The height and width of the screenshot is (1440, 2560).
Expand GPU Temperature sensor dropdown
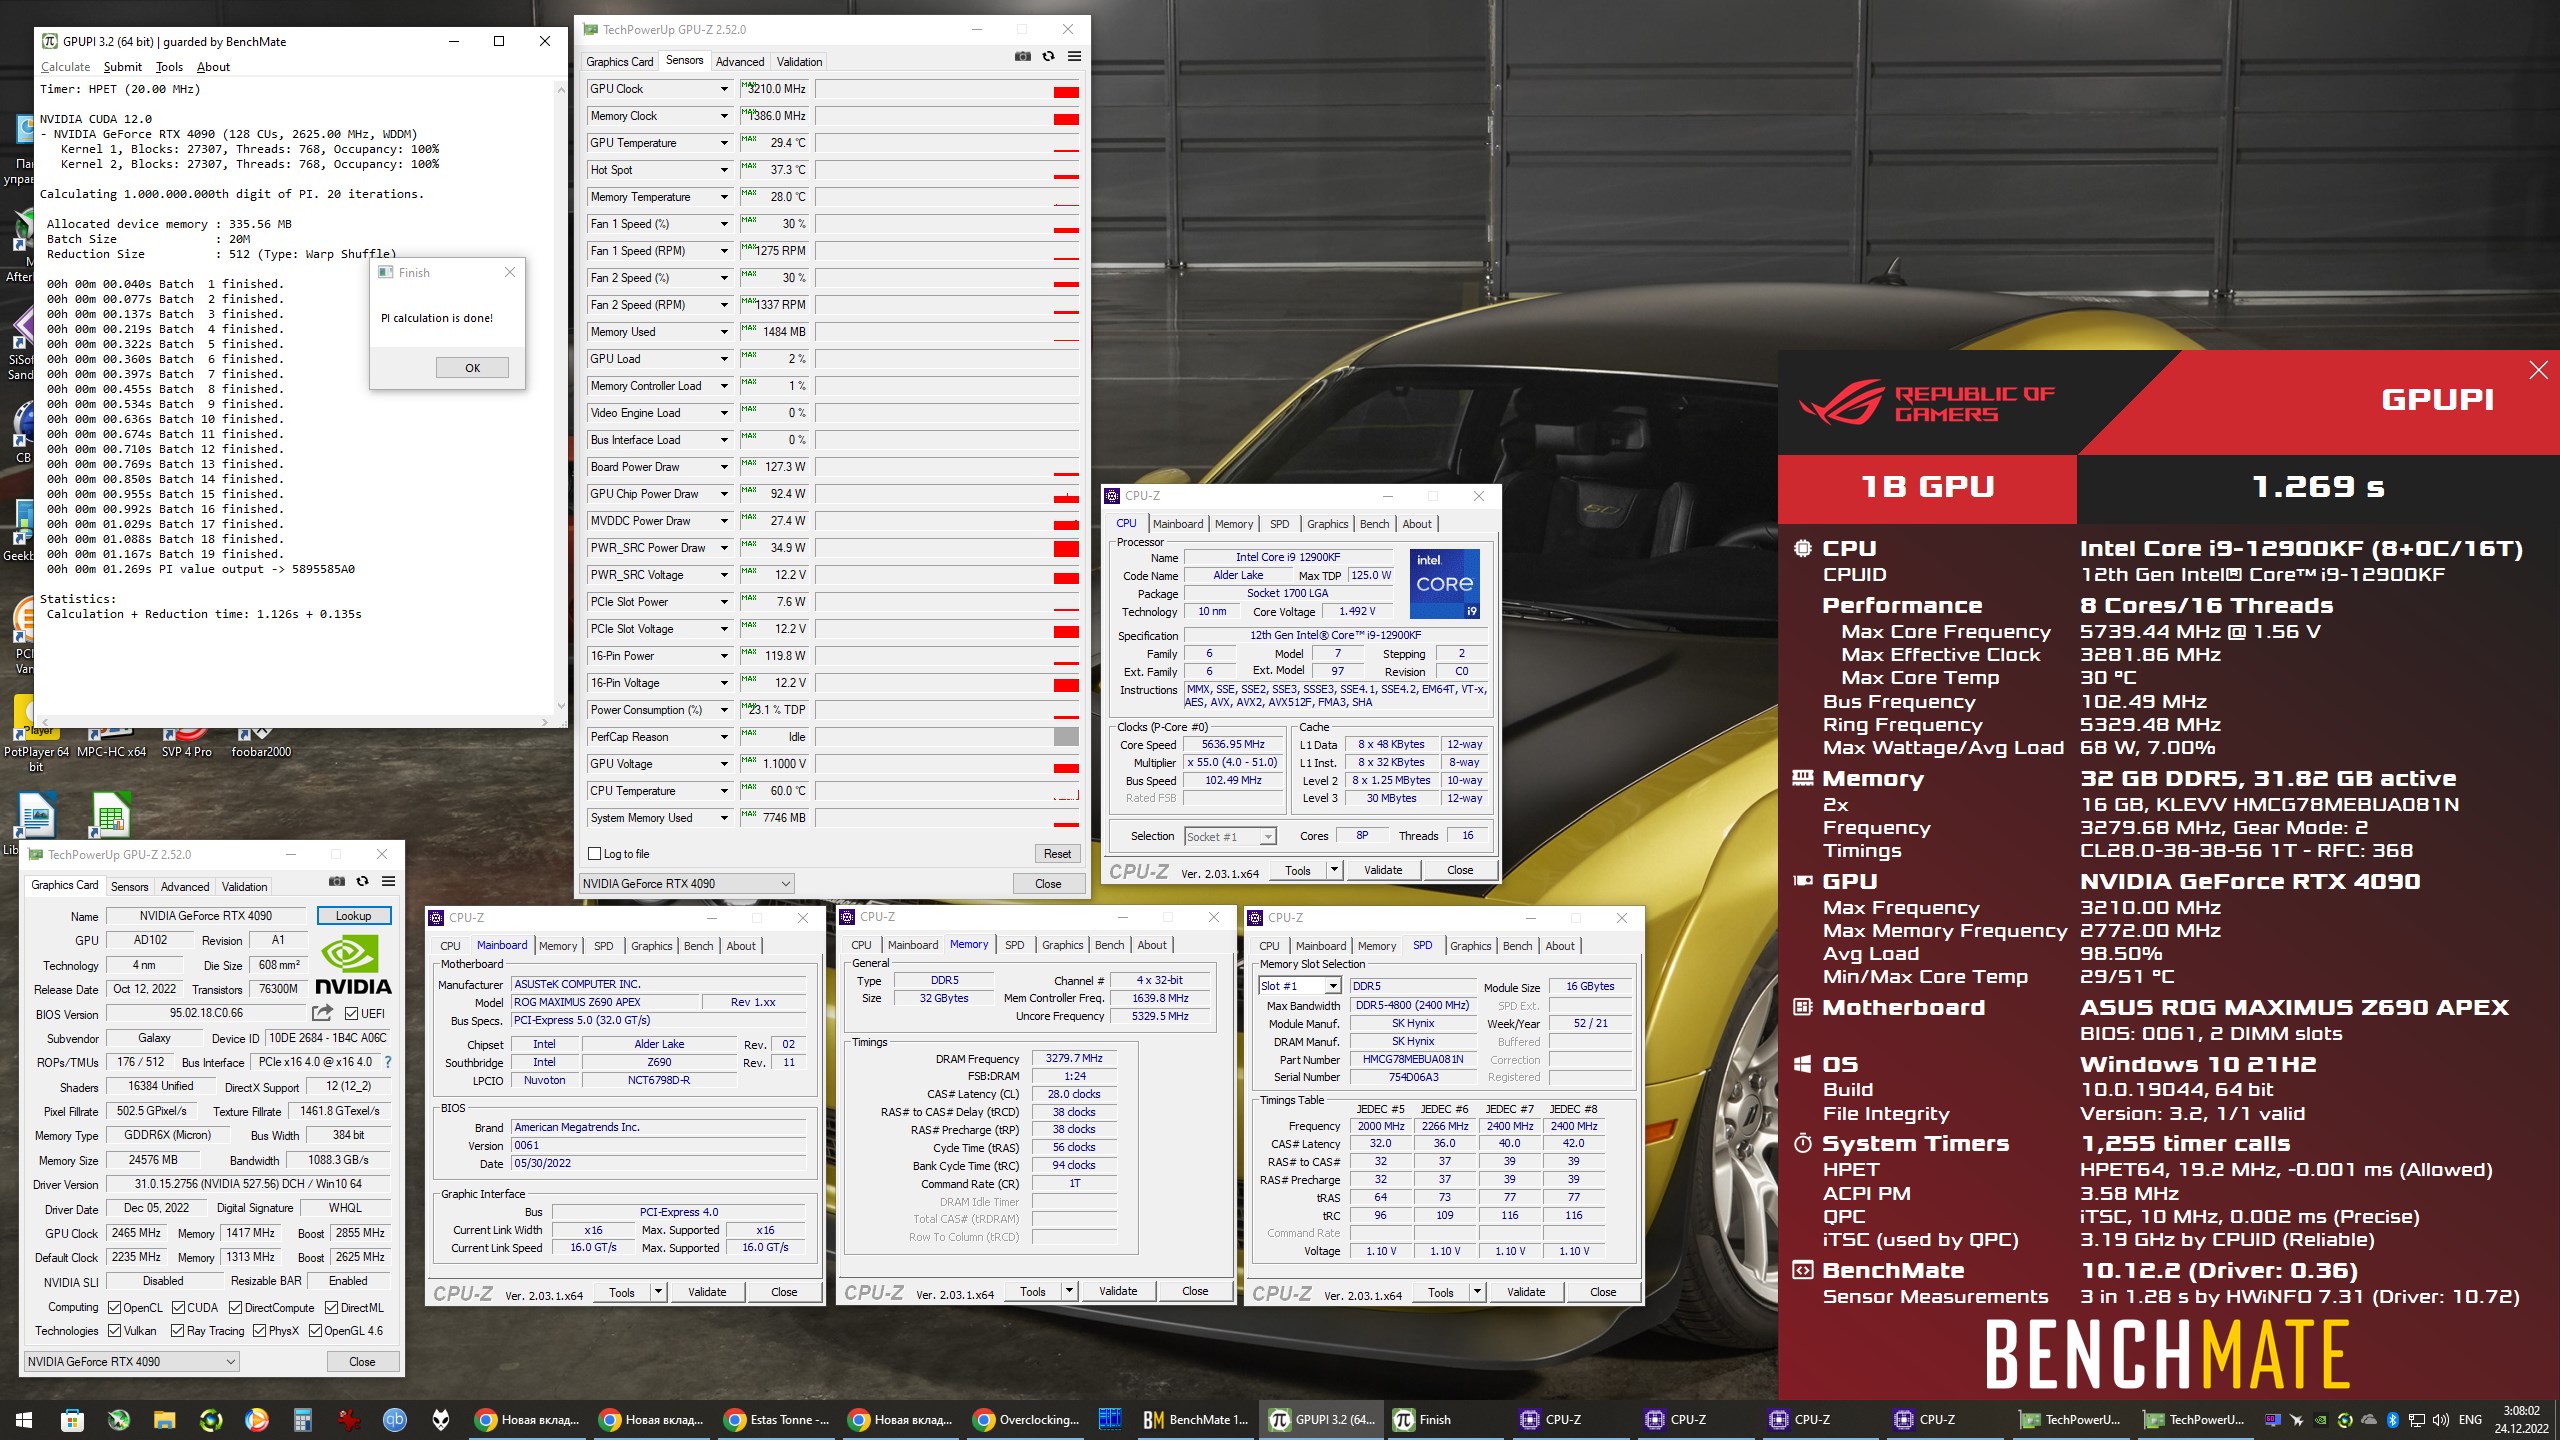pyautogui.click(x=724, y=143)
